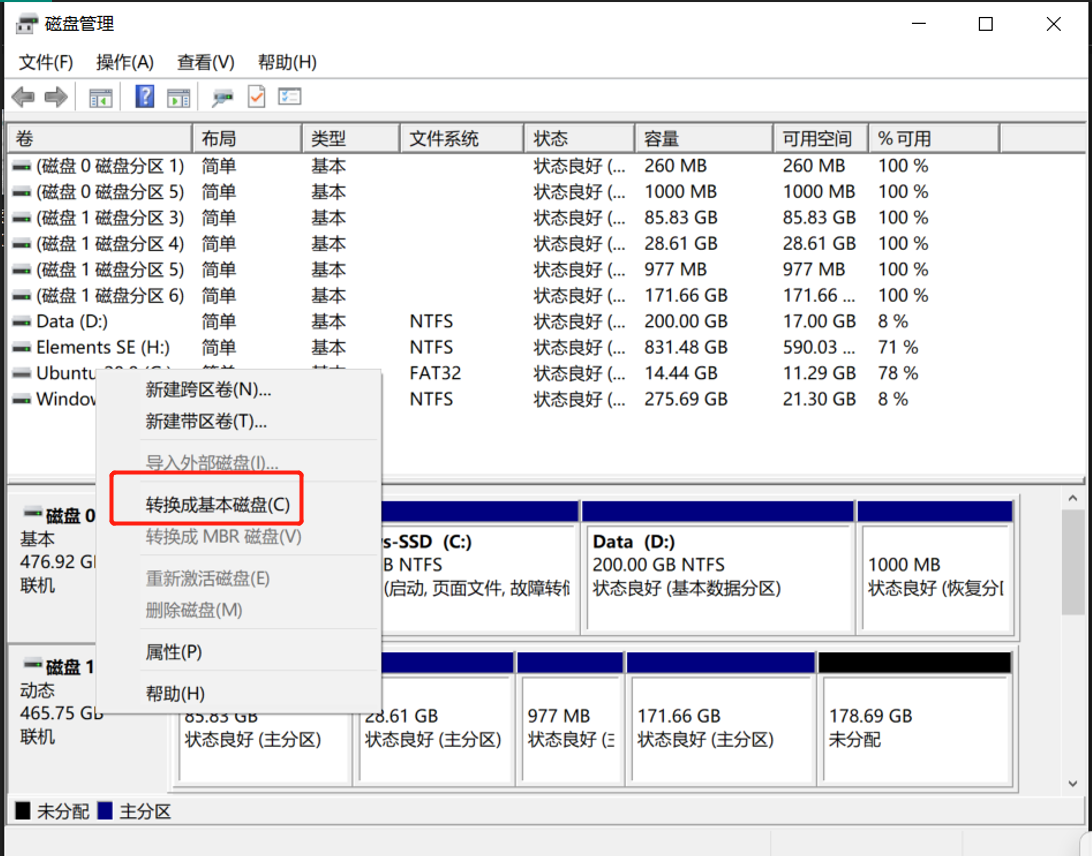The width and height of the screenshot is (1092, 856).
Task: Click the Back arrow toolbar icon
Action: point(24,97)
